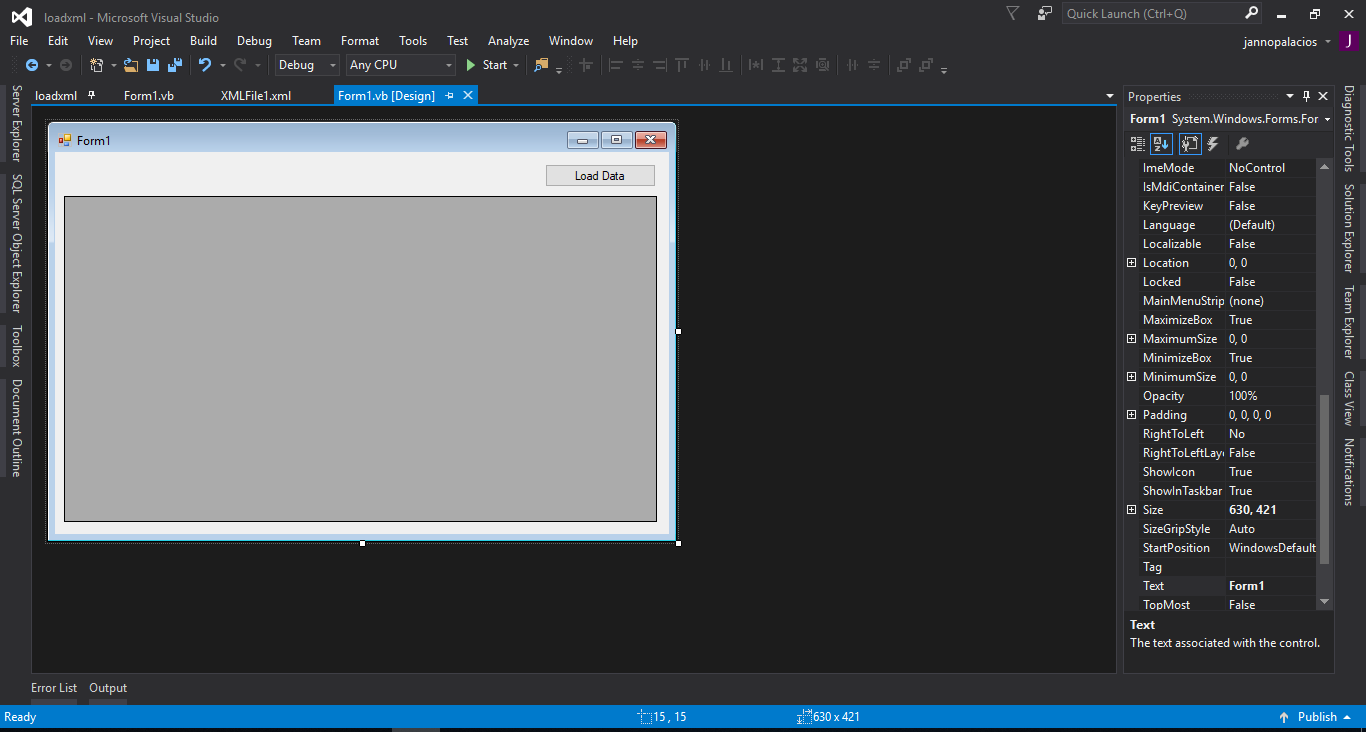The image size is (1366, 732).
Task: Open the Error List bottom tab
Action: click(54, 688)
